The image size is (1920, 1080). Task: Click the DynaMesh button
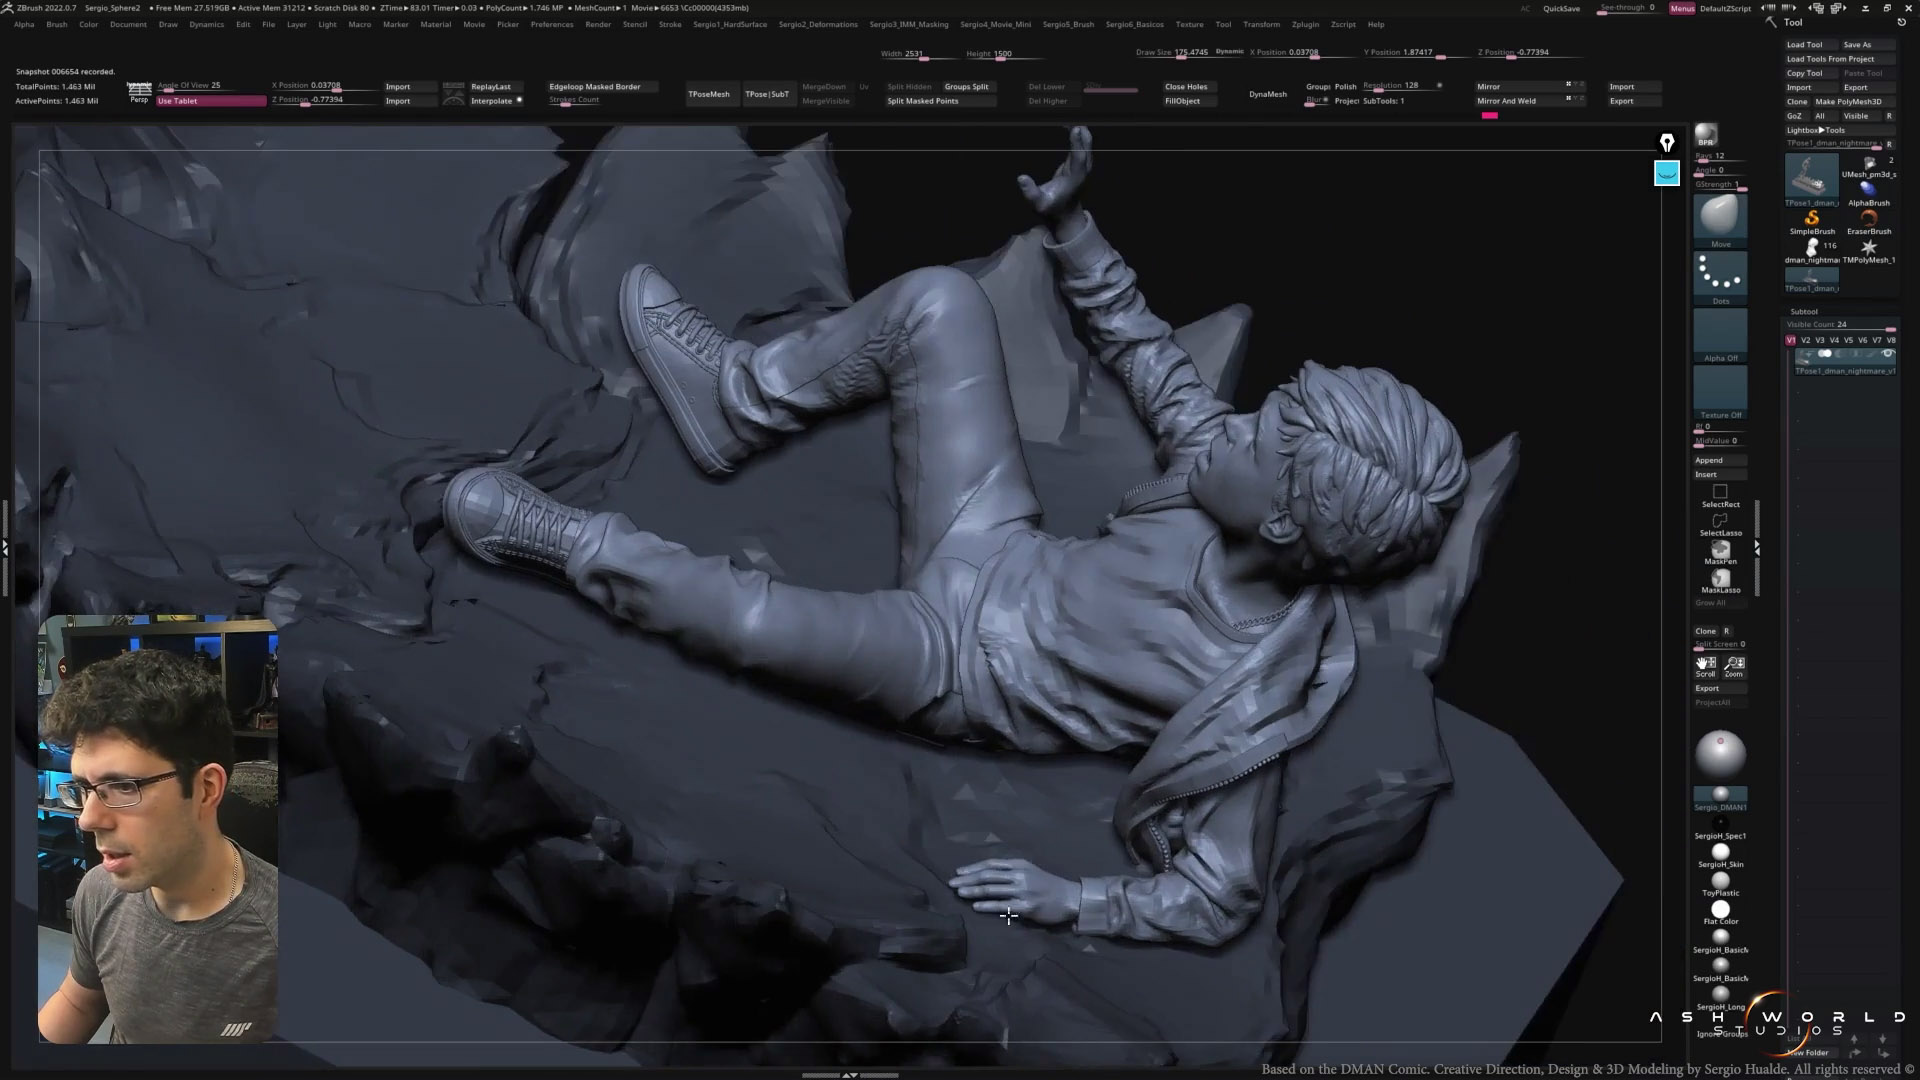click(1267, 94)
